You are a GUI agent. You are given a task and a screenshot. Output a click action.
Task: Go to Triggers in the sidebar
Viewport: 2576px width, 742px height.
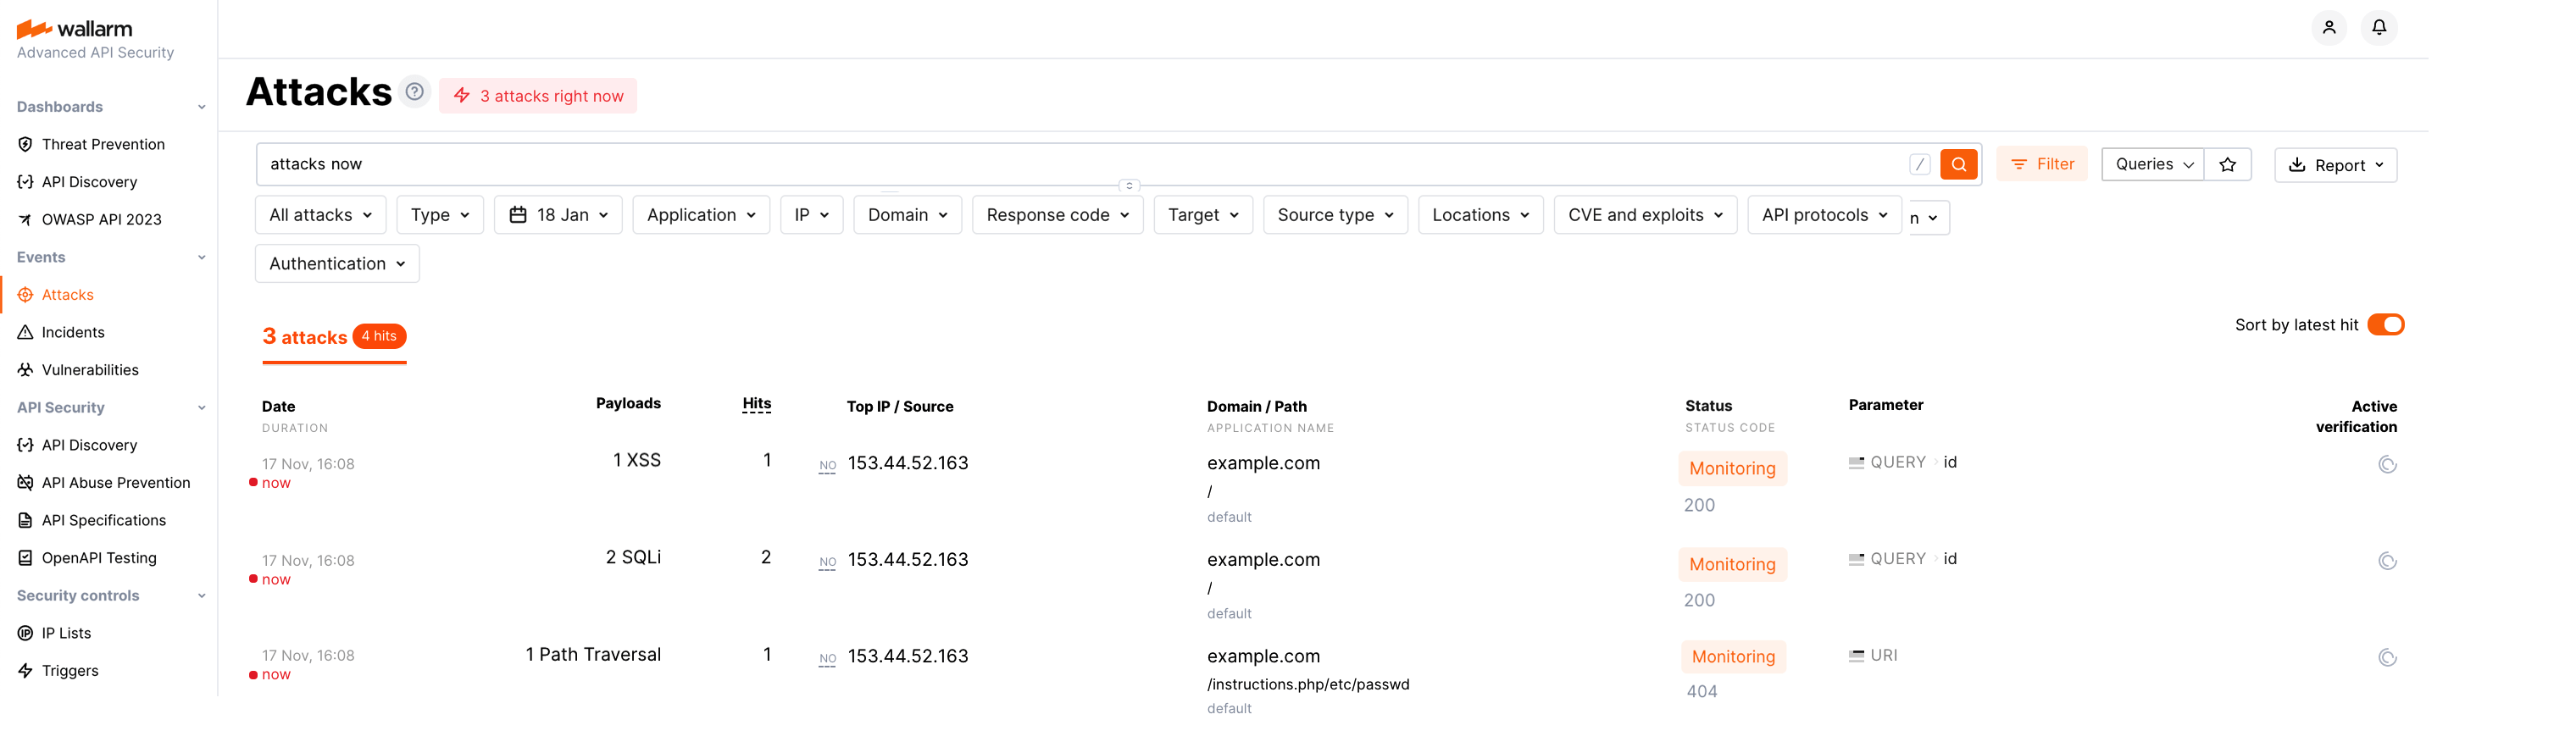coord(70,670)
